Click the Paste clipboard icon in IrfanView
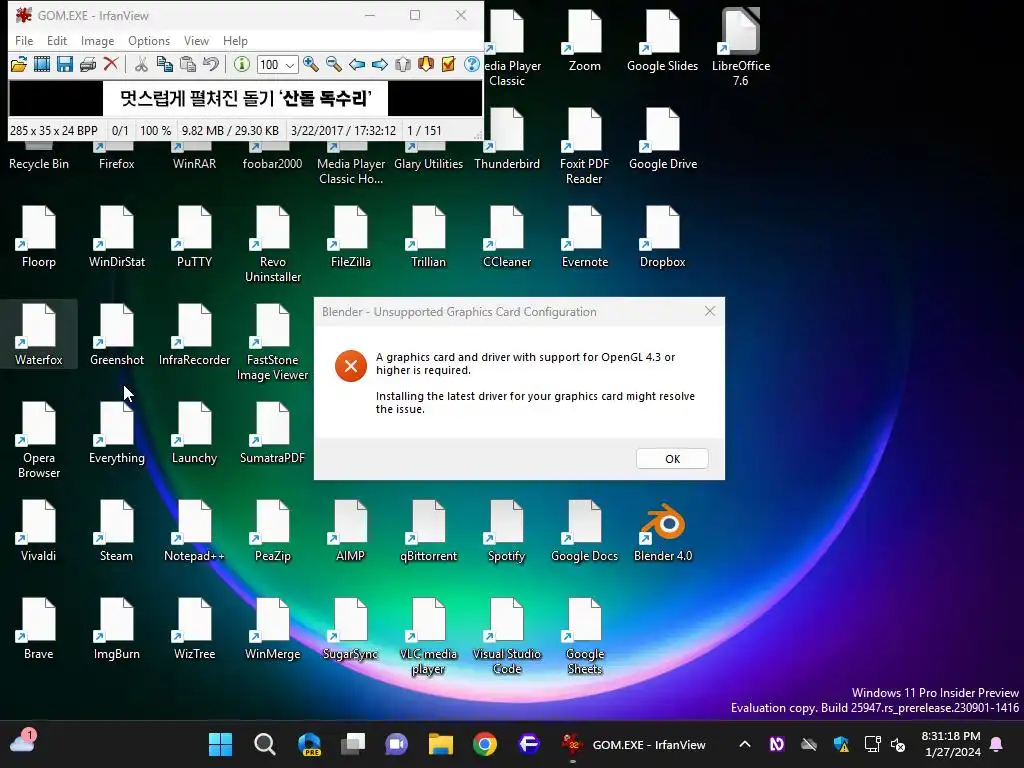1024x768 pixels. point(187,64)
